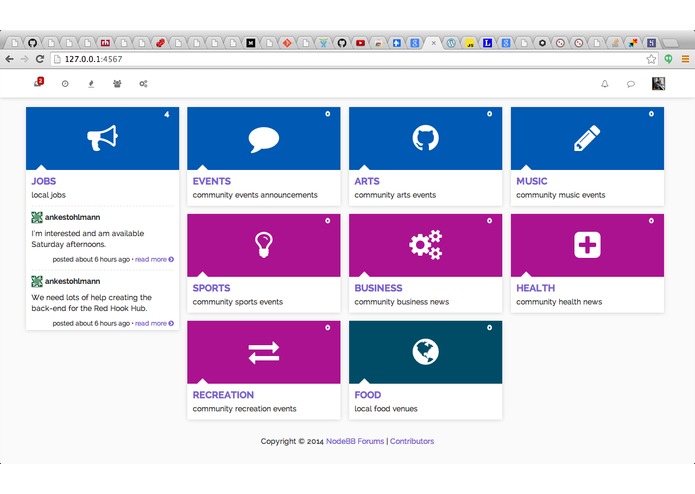The height and width of the screenshot is (494, 695).
Task: Click the lightbulb icon on Sports card
Action: (264, 245)
